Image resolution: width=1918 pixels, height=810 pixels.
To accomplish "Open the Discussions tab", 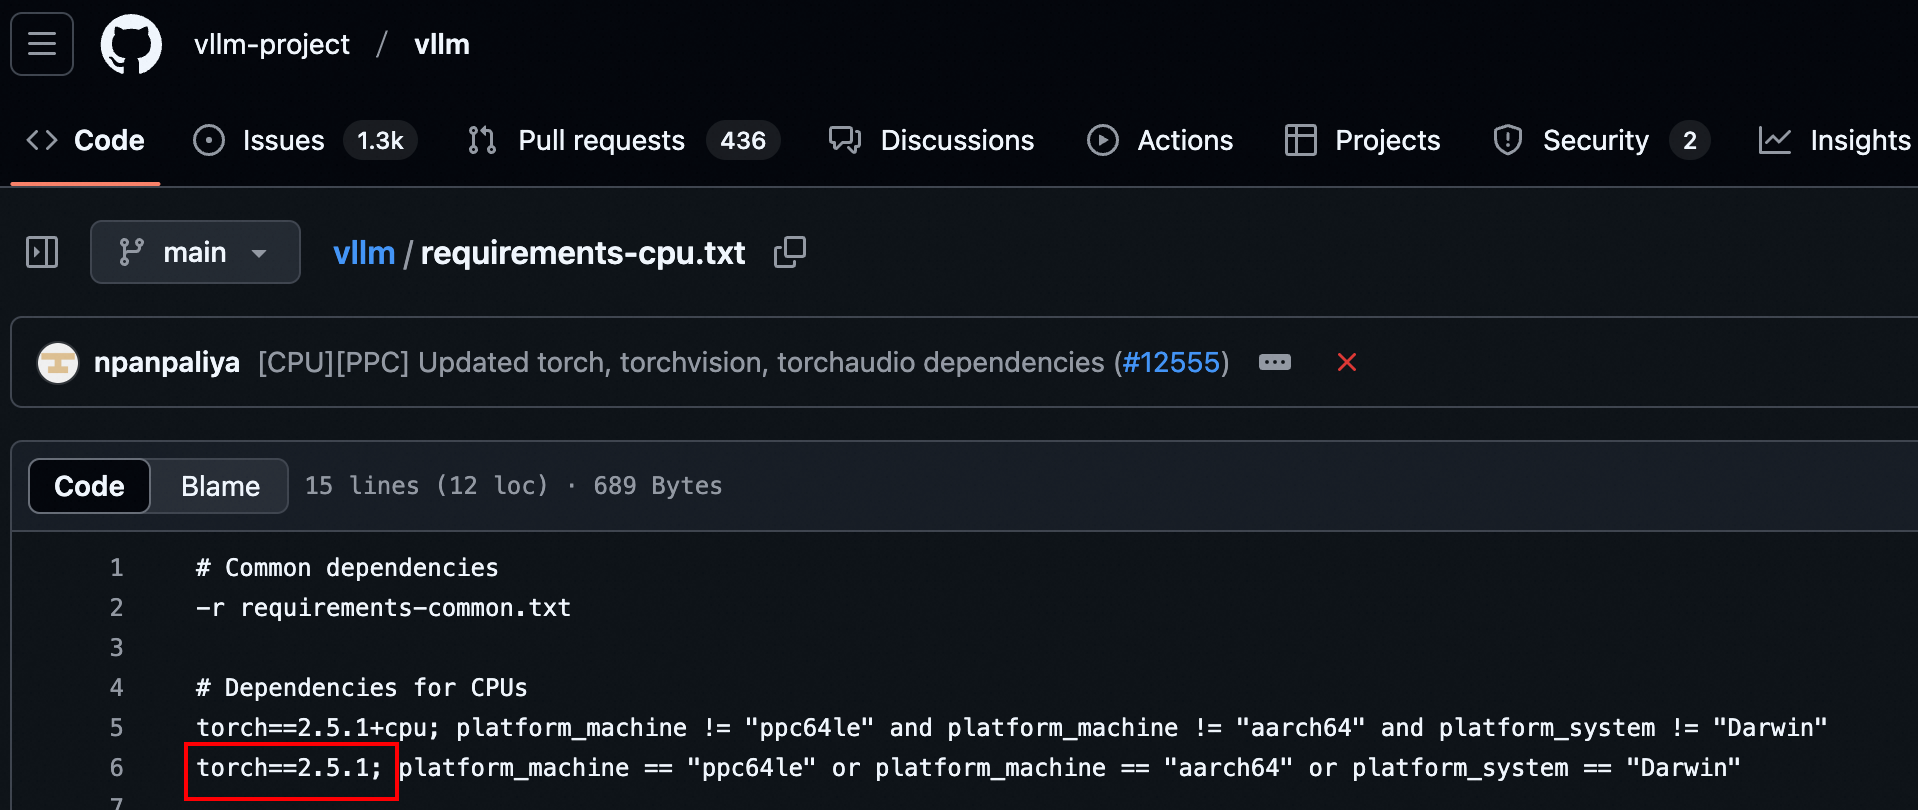I will 931,140.
